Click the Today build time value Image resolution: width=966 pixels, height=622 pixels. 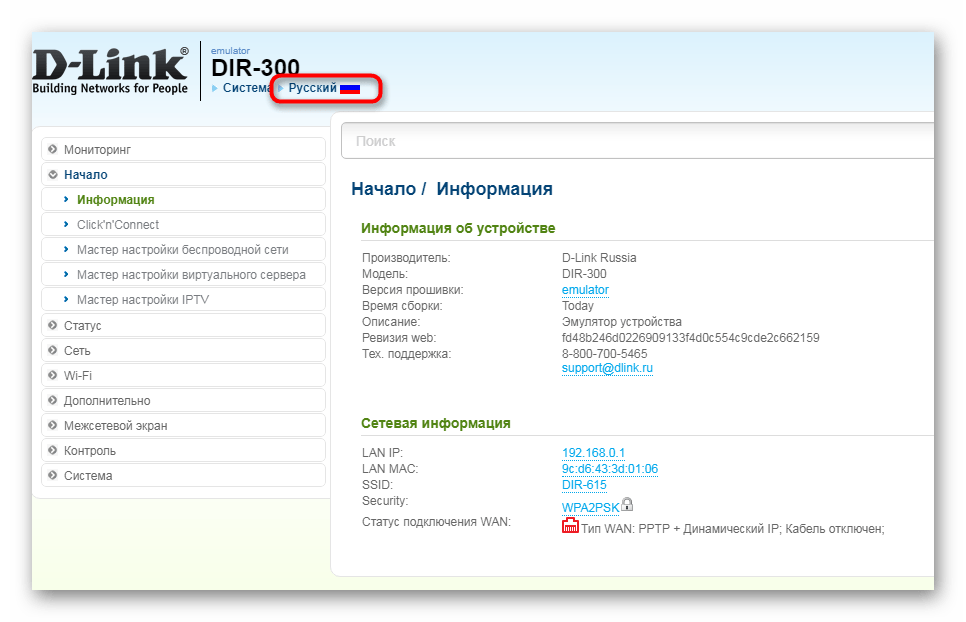tap(578, 305)
